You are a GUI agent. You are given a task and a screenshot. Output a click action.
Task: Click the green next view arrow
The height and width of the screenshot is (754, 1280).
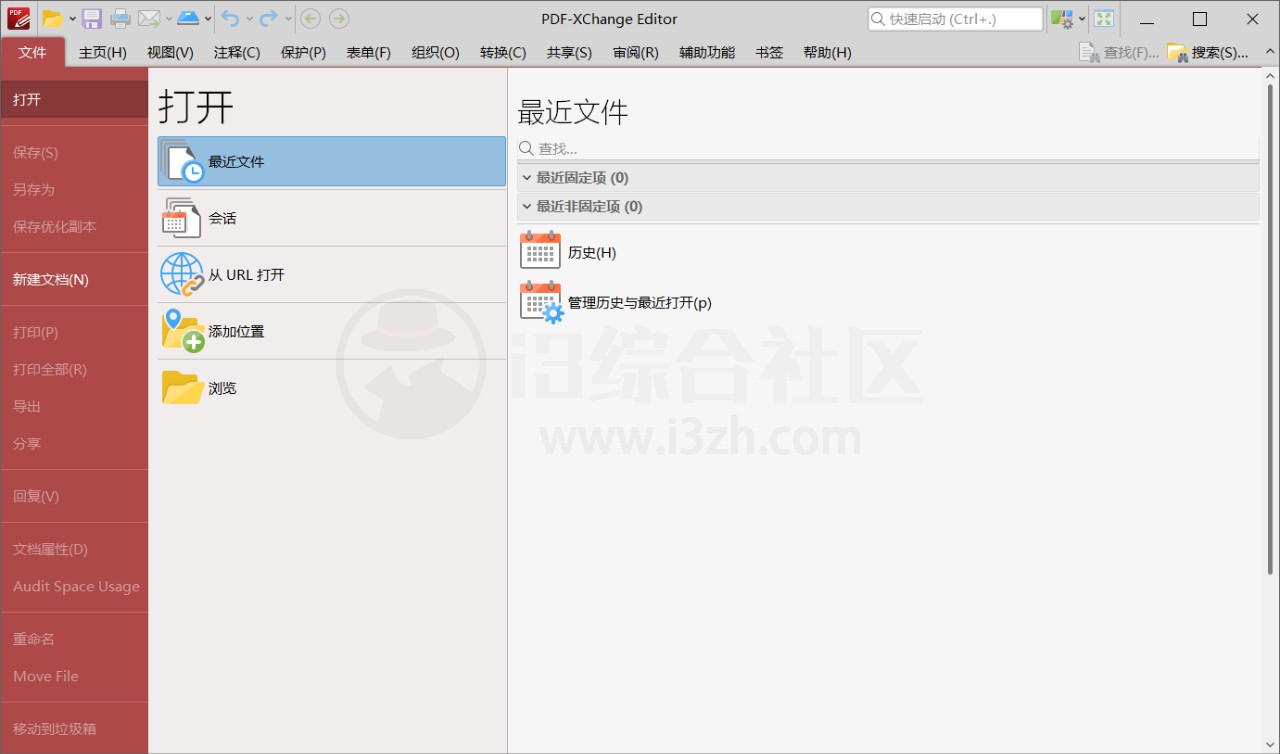tap(339, 18)
